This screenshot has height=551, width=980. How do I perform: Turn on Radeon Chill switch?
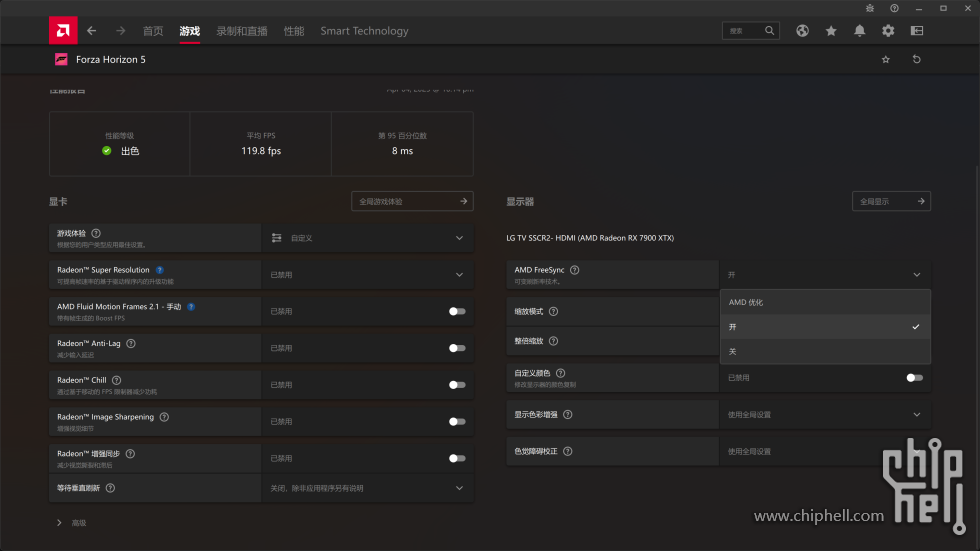(457, 385)
